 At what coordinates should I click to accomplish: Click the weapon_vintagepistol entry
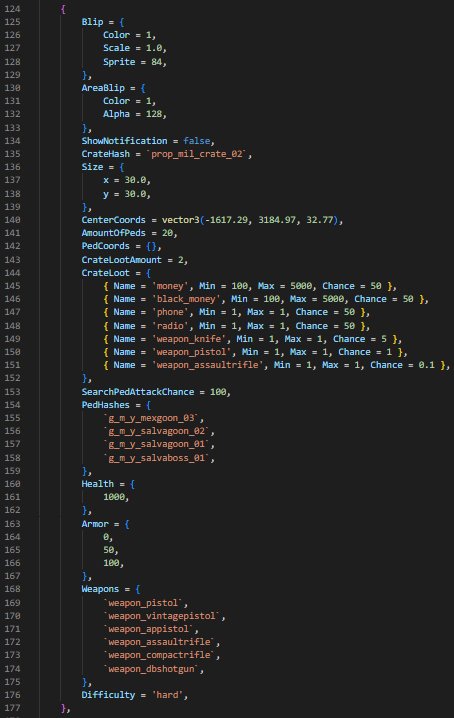[162, 616]
